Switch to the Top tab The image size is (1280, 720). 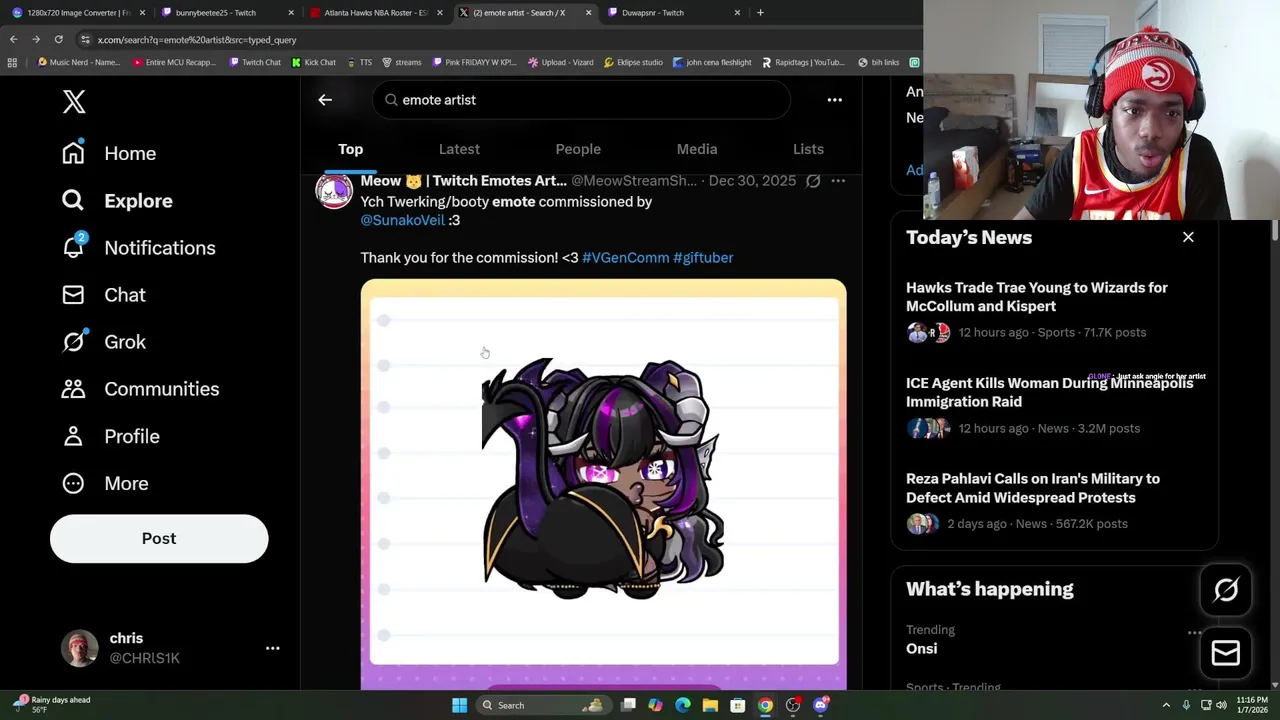pos(350,149)
